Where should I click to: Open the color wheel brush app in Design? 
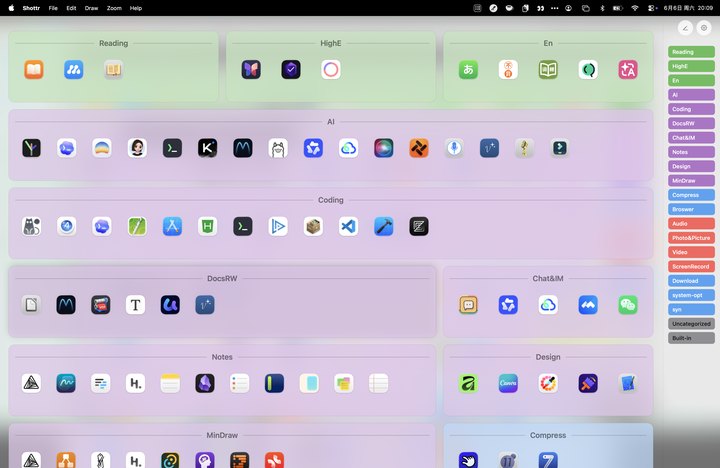click(x=548, y=383)
